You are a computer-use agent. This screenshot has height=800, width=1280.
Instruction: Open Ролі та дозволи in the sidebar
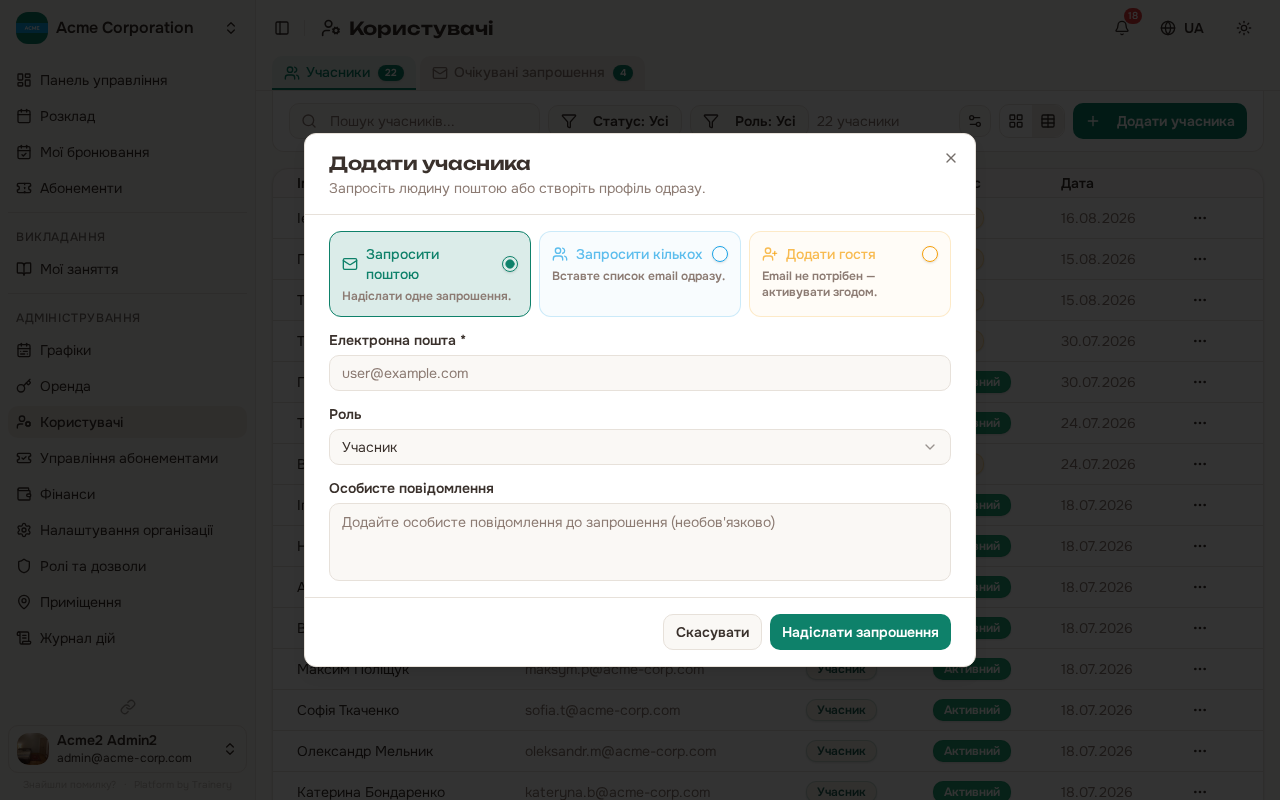pyautogui.click(x=128, y=566)
